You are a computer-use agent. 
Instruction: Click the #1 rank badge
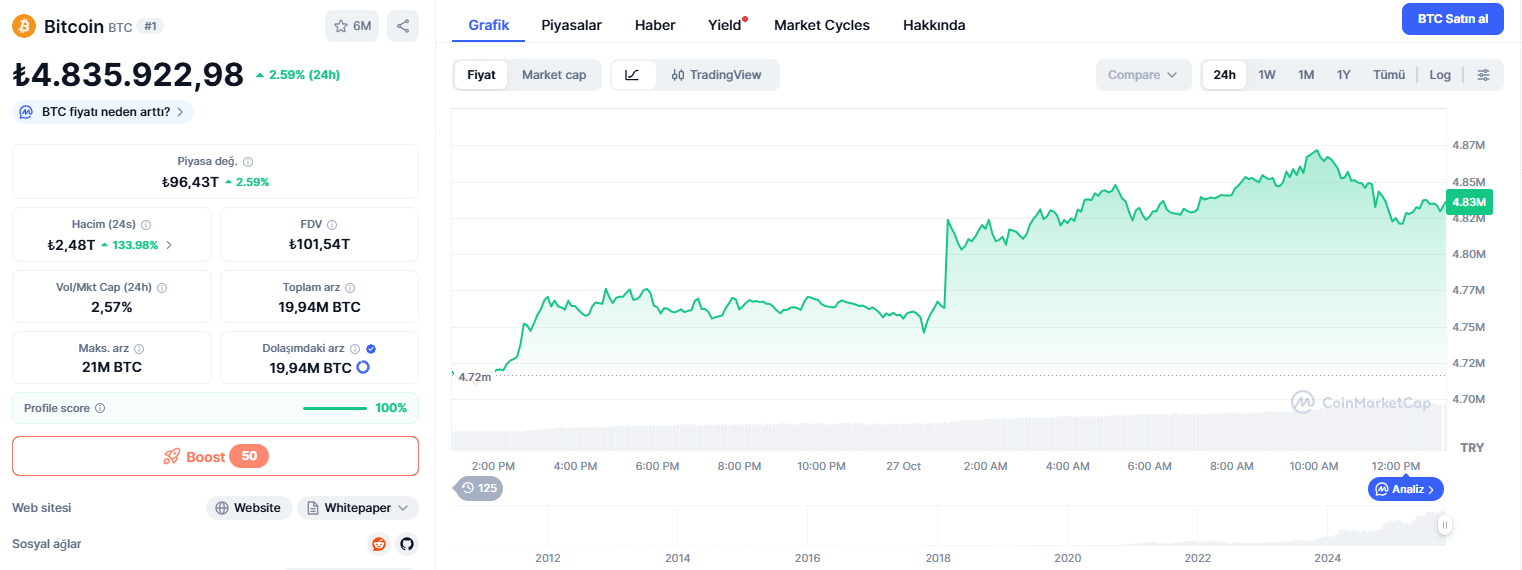click(150, 26)
